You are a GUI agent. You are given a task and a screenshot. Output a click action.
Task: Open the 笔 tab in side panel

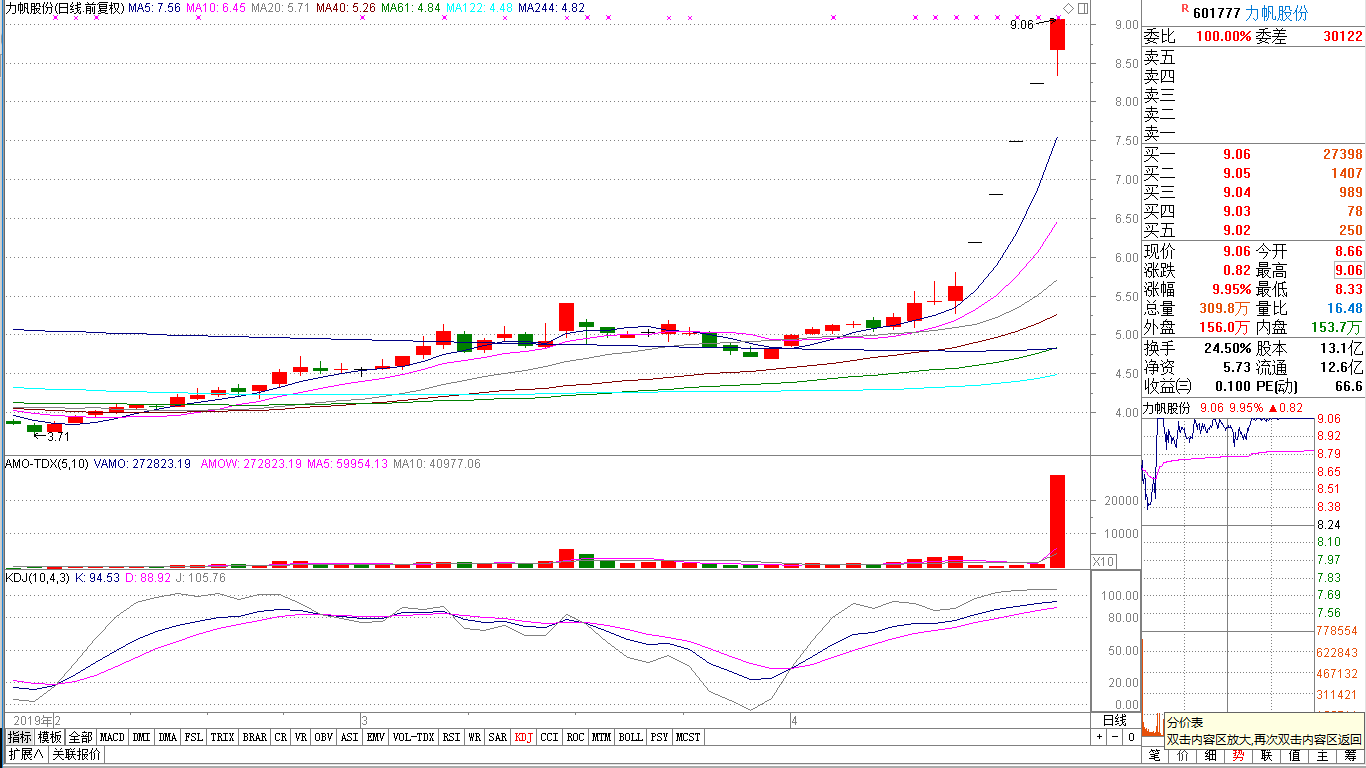click(1154, 756)
